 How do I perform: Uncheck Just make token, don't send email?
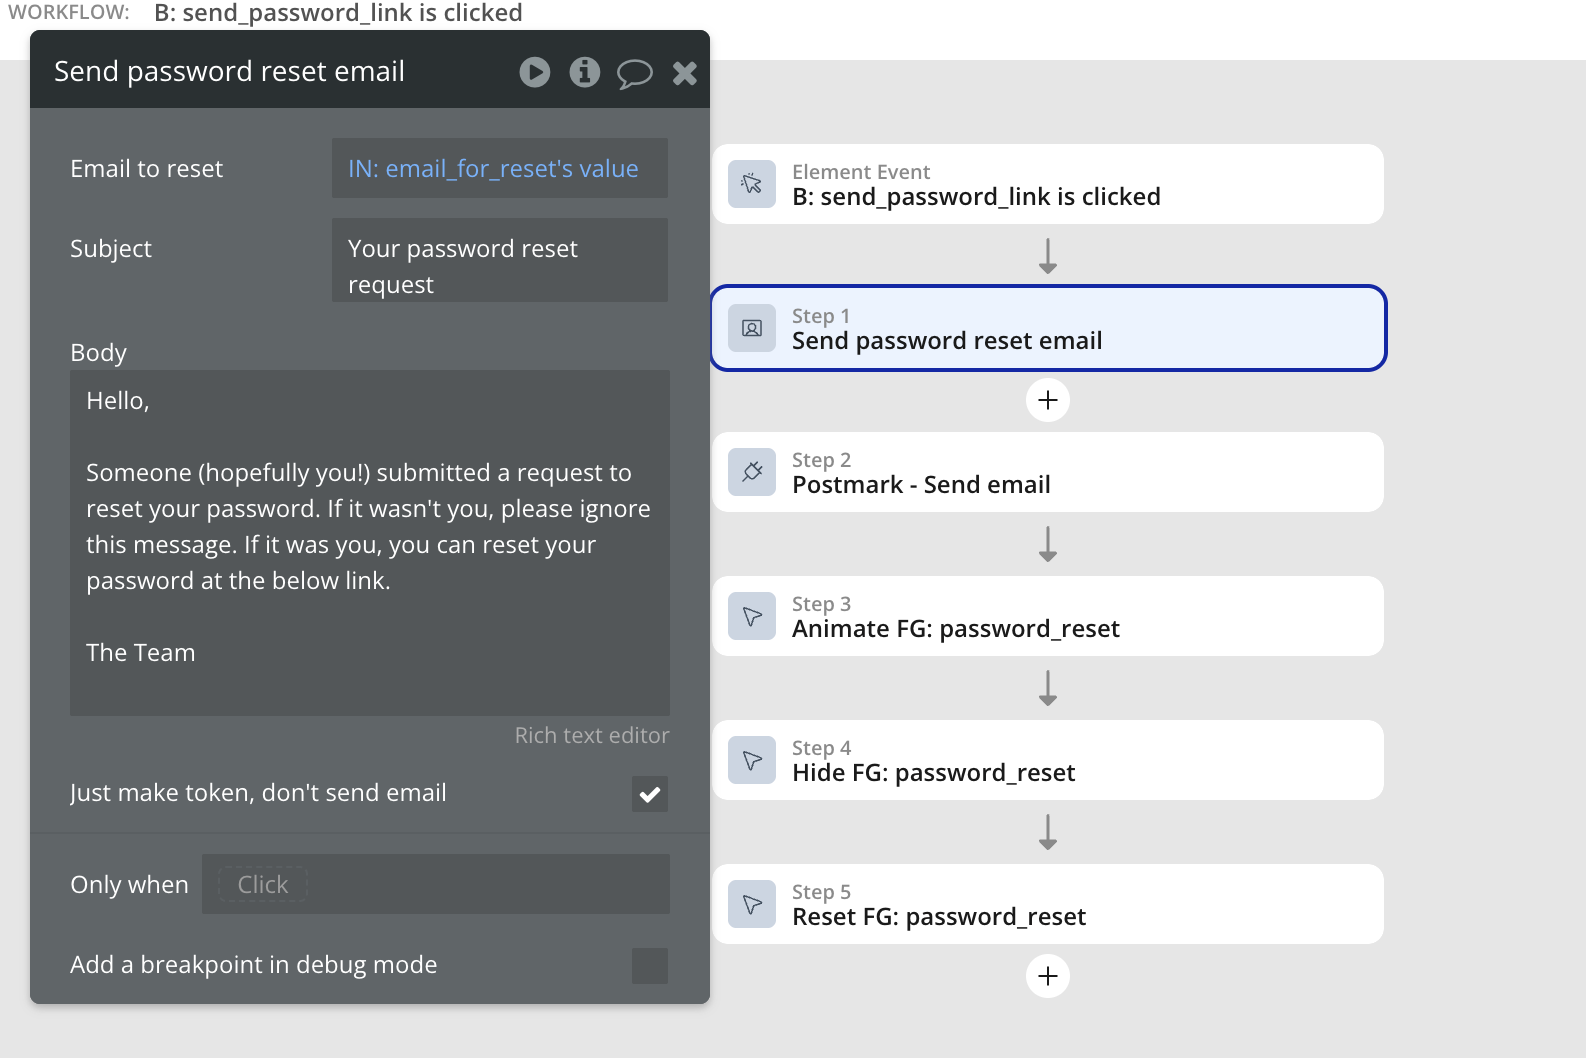[x=650, y=794]
